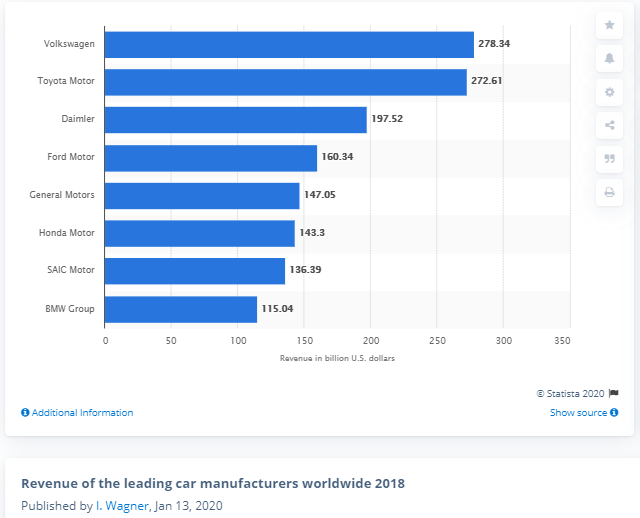The width and height of the screenshot is (640, 518).
Task: Click the x-axis tick label 350
Action: 562,341
